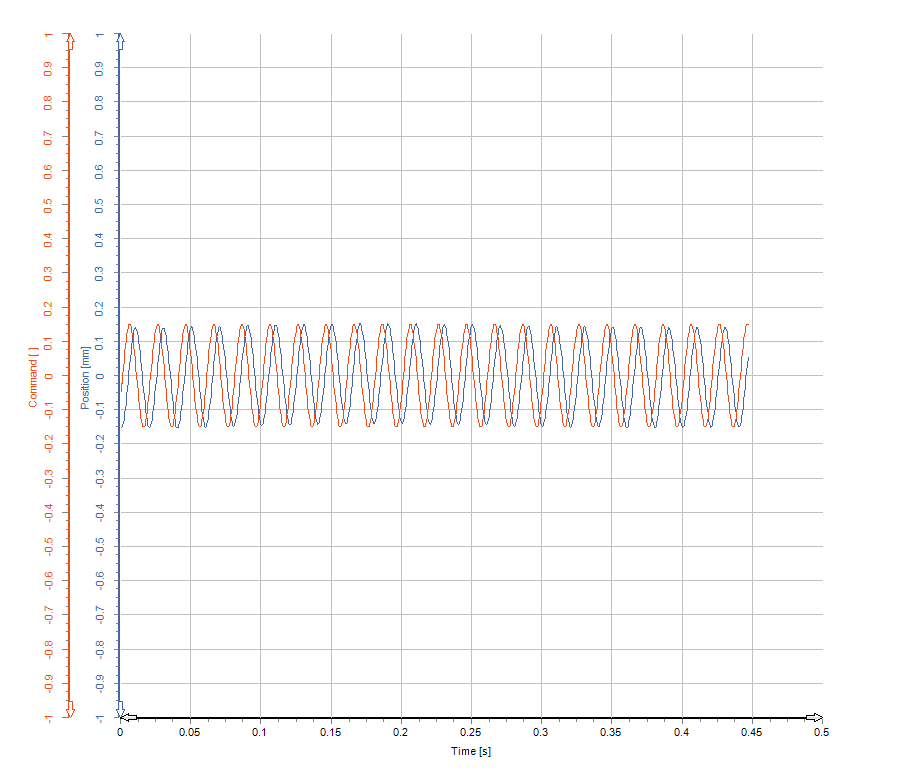Click the 0.25 tick label on Time axis
Viewport: 912px width, 772px height.
tap(470, 733)
